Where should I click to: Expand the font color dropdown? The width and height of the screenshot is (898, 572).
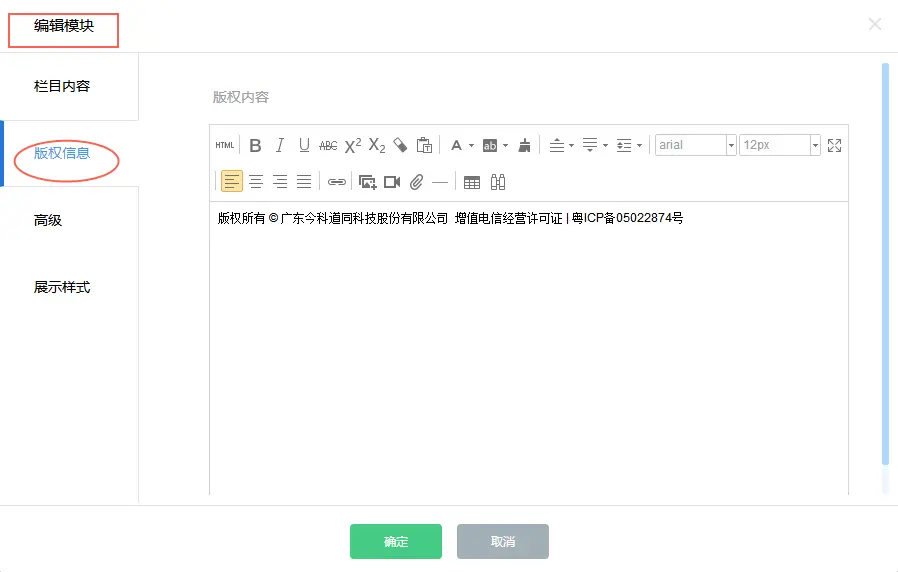[471, 146]
